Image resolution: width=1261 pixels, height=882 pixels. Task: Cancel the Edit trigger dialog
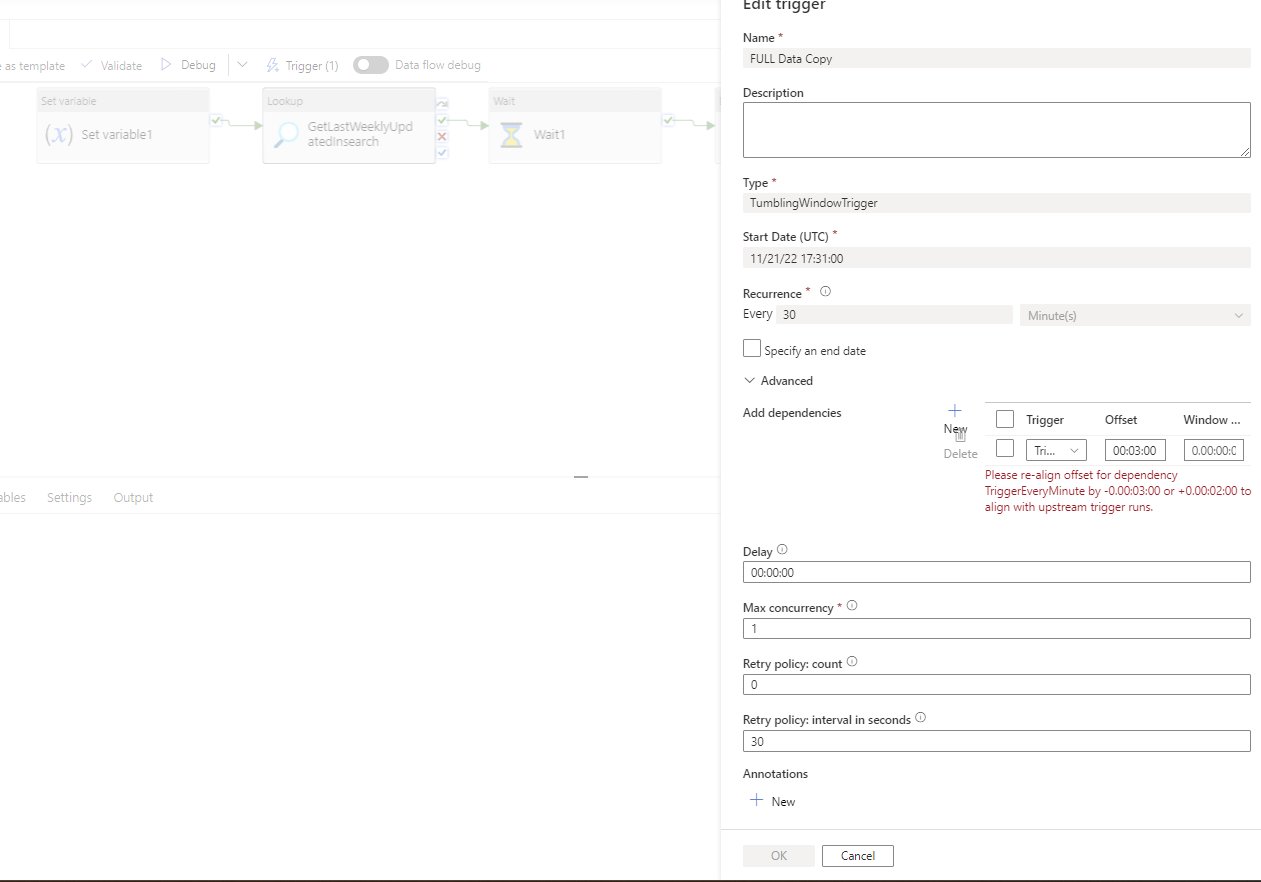[x=857, y=855]
